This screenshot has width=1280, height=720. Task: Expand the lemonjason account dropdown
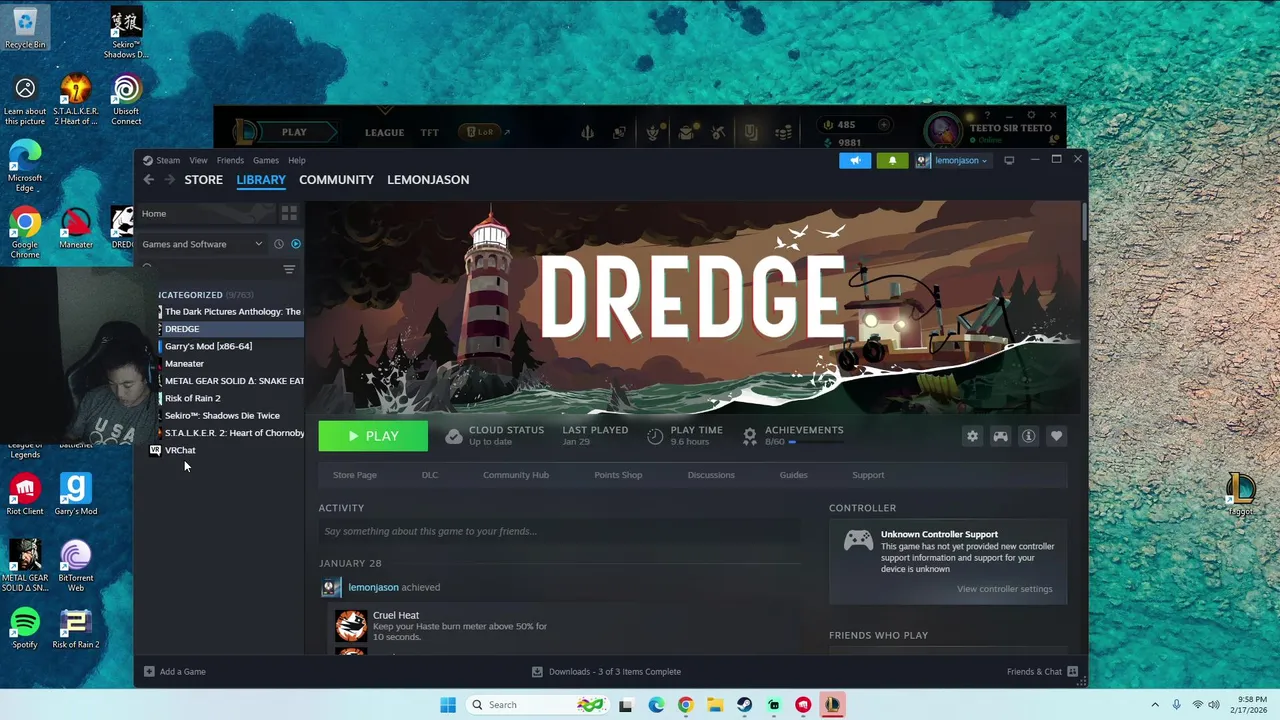pos(954,160)
